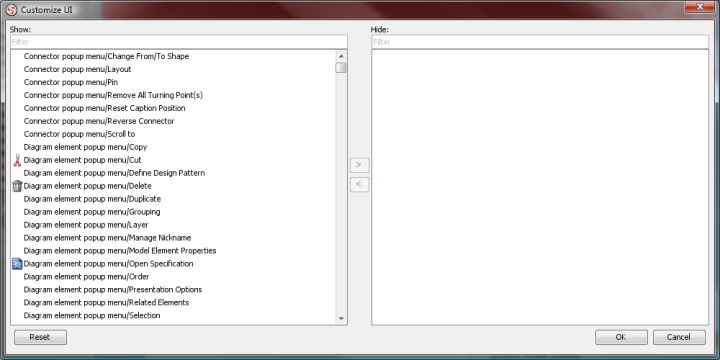The width and height of the screenshot is (720, 360).
Task: Click the right arrow move-to-Hide button
Action: point(359,165)
